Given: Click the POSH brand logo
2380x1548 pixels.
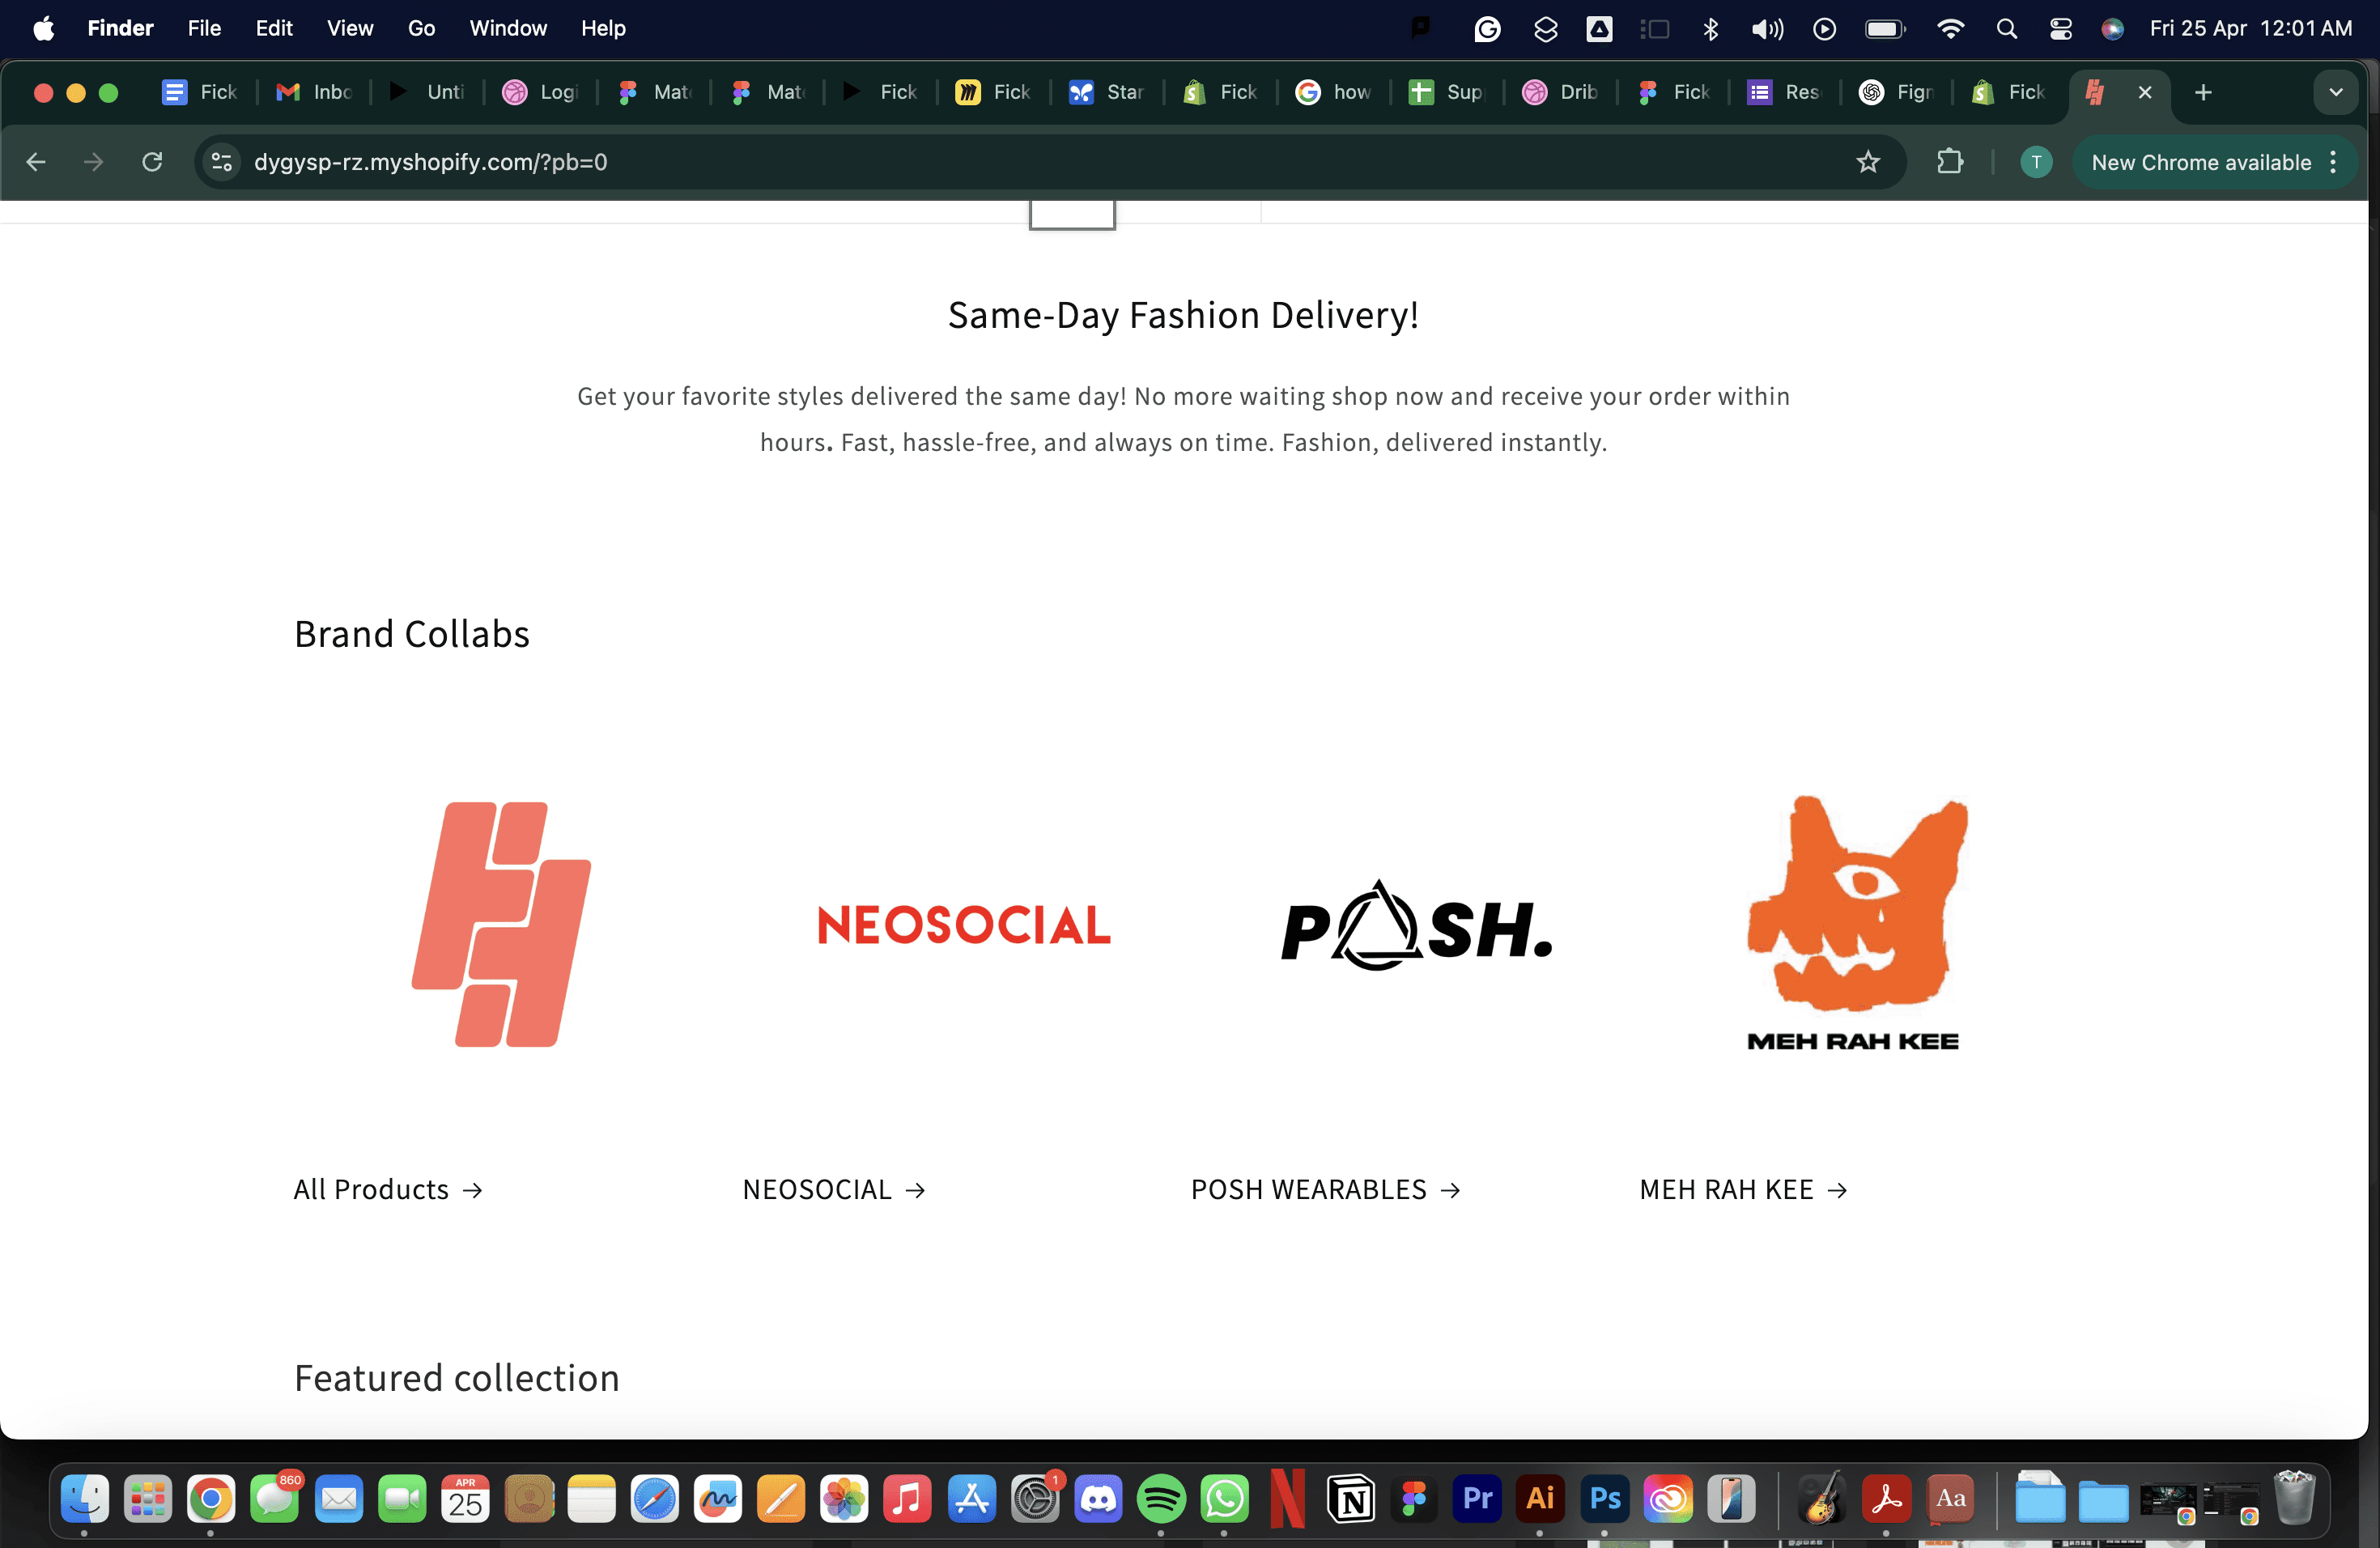Looking at the screenshot, I should (1415, 926).
